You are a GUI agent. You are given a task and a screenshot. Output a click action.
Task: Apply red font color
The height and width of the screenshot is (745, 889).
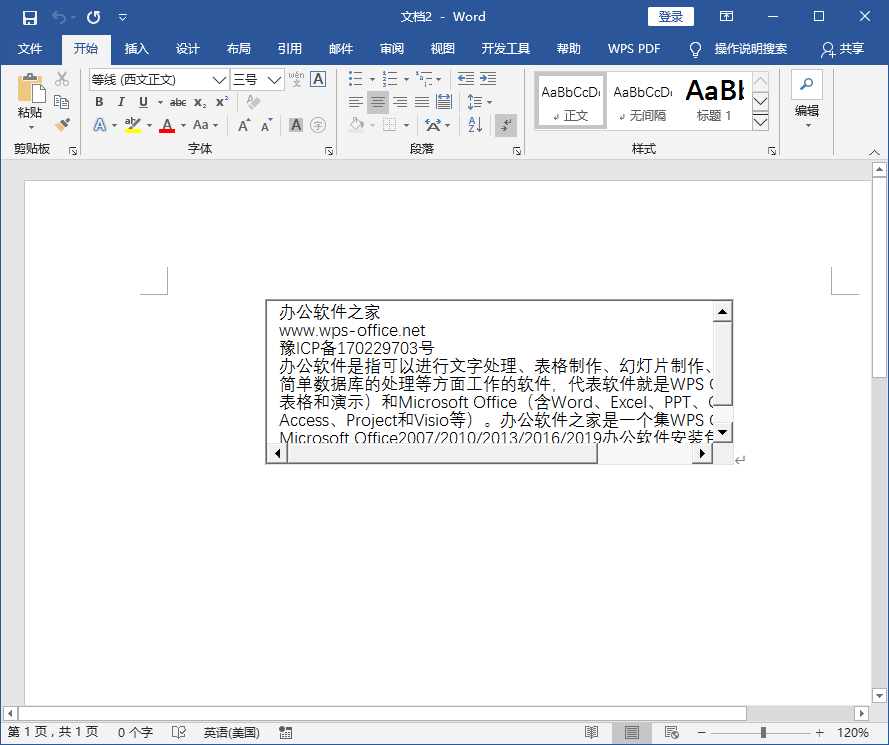click(167, 125)
